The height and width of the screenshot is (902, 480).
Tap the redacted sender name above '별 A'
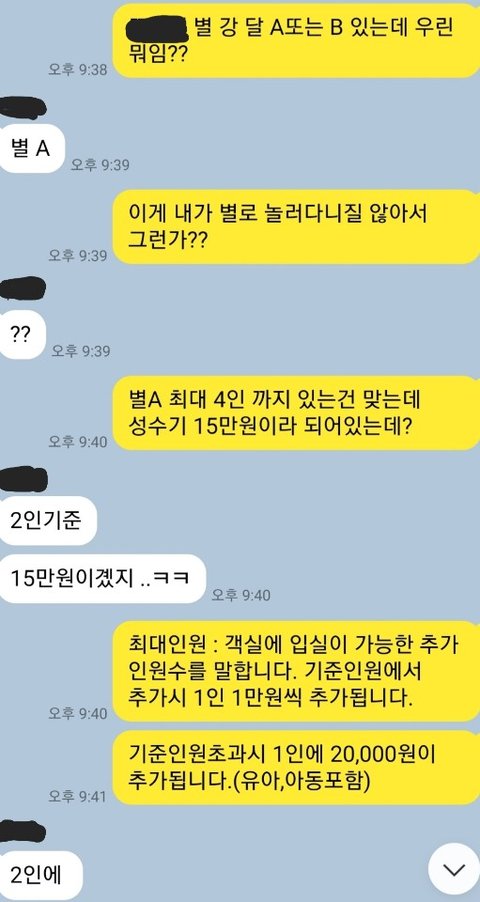pos(22,108)
